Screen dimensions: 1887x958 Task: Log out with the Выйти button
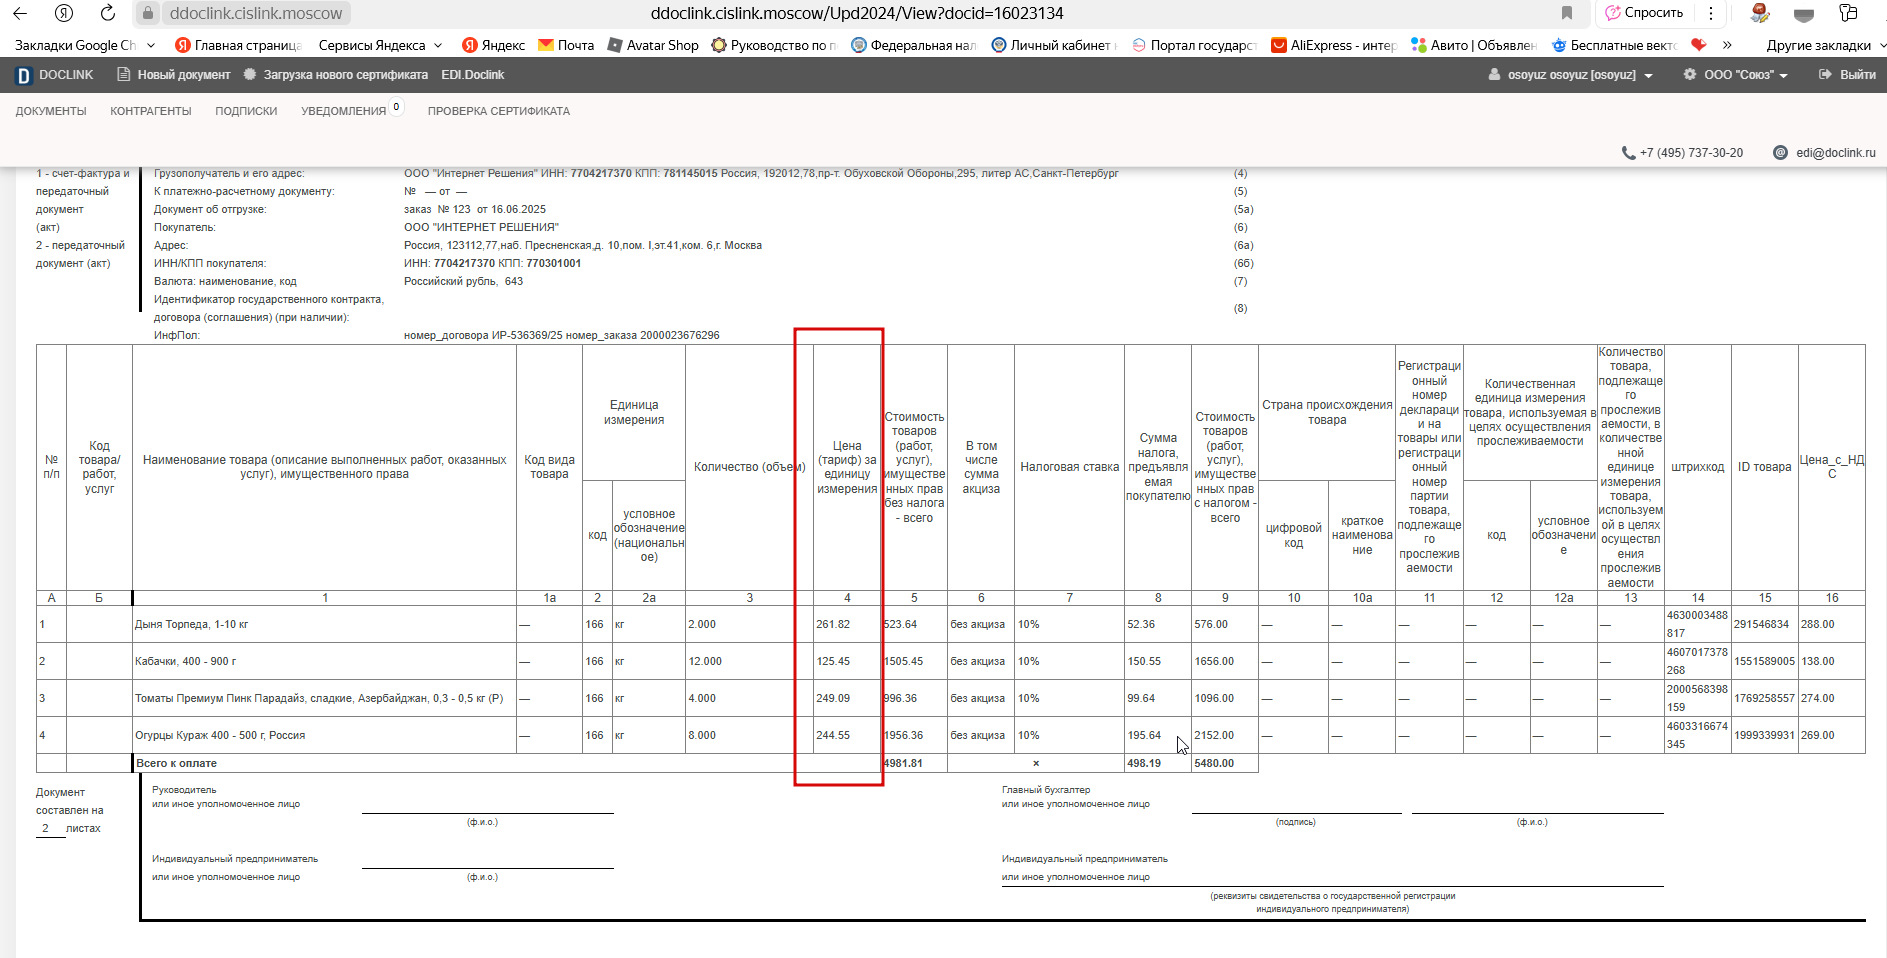[1847, 75]
